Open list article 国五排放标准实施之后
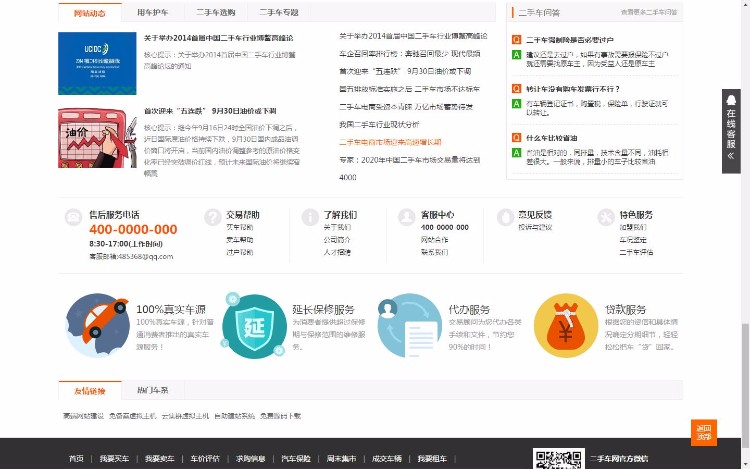Screen dimensions: 750x469 [x=409, y=89]
